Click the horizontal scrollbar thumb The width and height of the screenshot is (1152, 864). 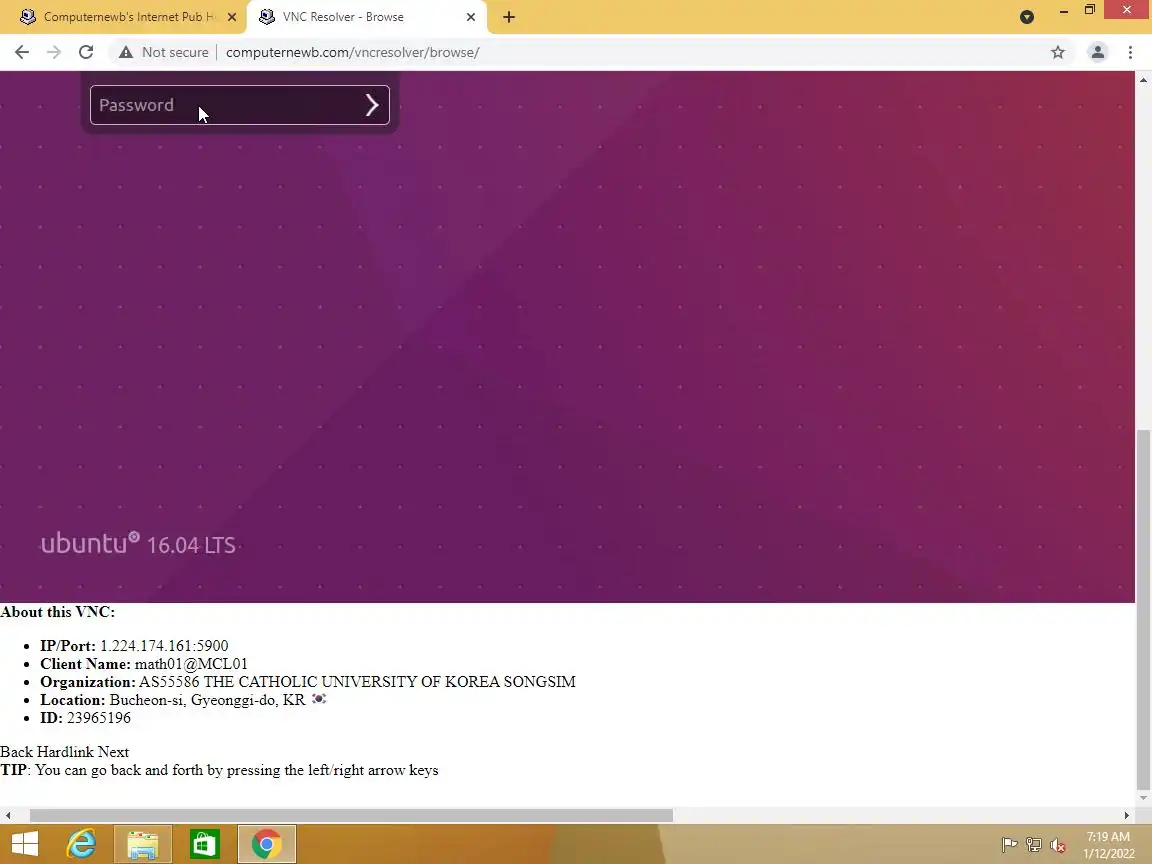pos(351,815)
